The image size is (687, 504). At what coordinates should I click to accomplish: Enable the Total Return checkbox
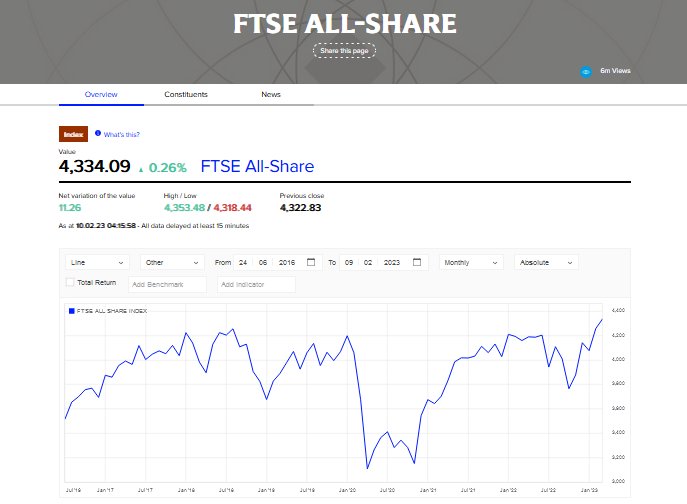pos(70,282)
